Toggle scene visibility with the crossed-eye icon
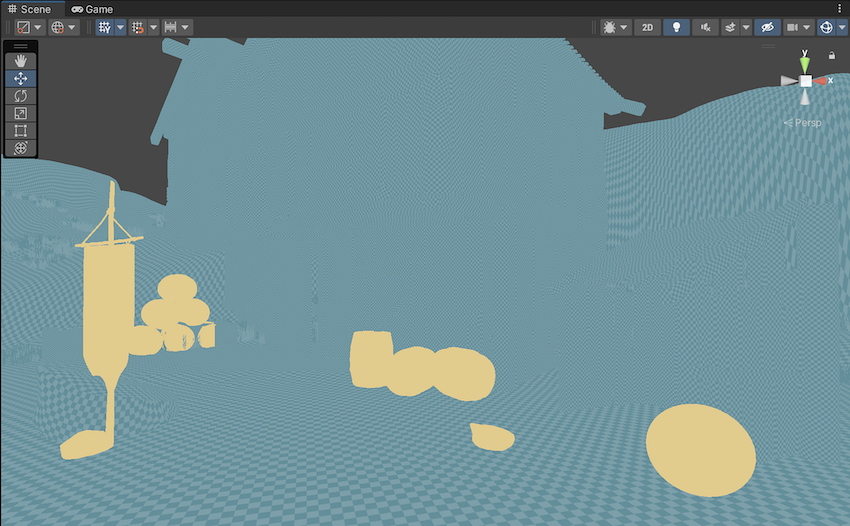850x526 pixels. pyautogui.click(x=767, y=27)
